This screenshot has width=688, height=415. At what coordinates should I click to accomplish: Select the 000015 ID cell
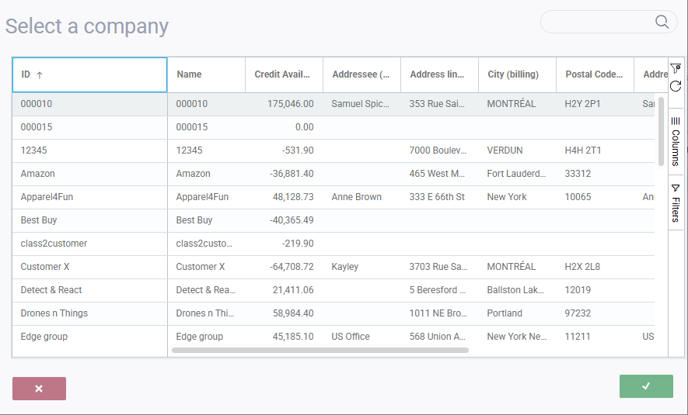(90, 127)
